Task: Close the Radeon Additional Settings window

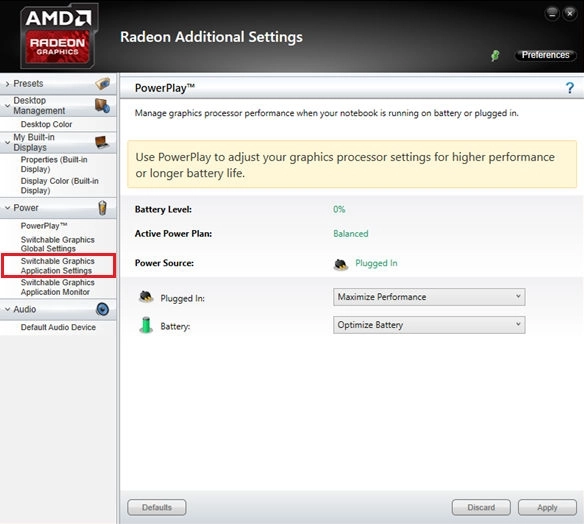Action: [570, 14]
